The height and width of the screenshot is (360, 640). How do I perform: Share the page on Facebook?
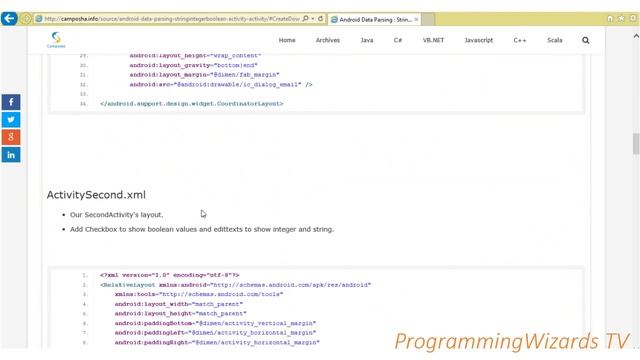point(11,102)
